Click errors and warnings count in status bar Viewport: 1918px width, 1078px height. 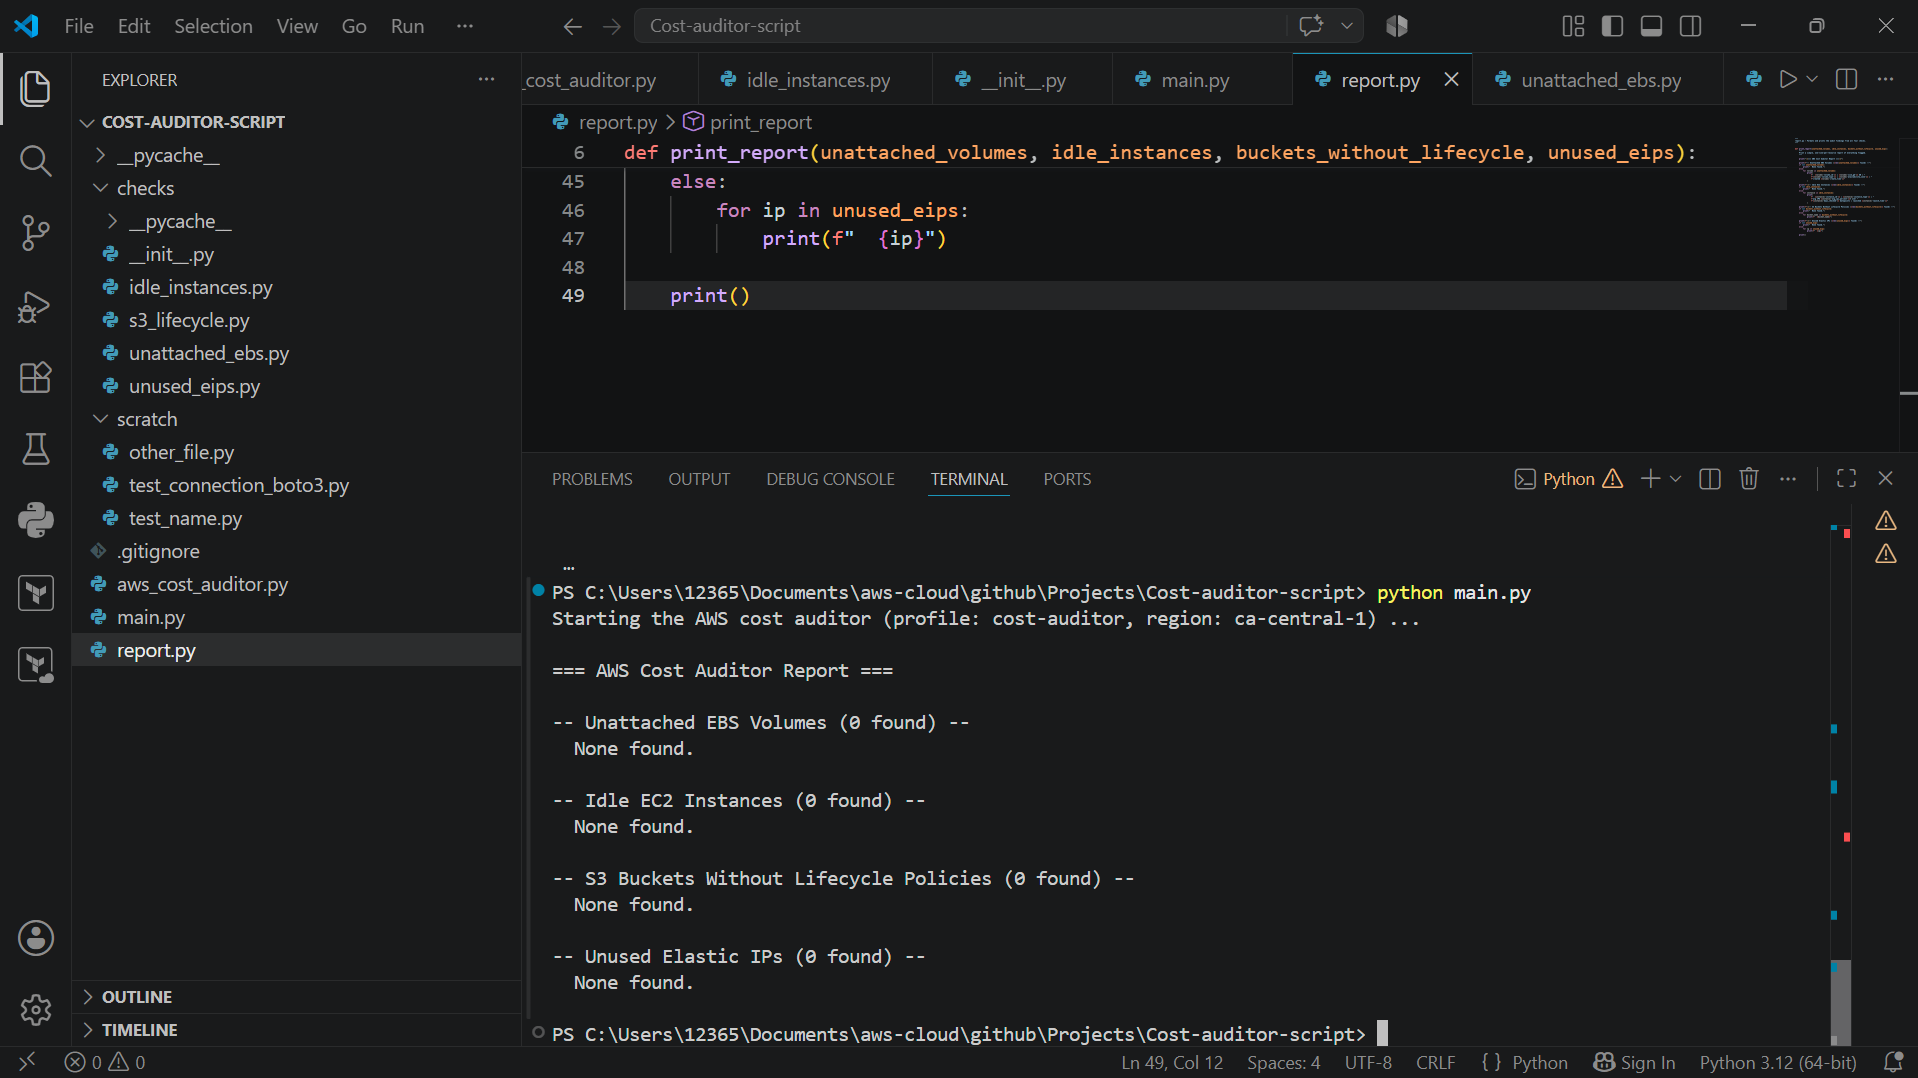[105, 1062]
